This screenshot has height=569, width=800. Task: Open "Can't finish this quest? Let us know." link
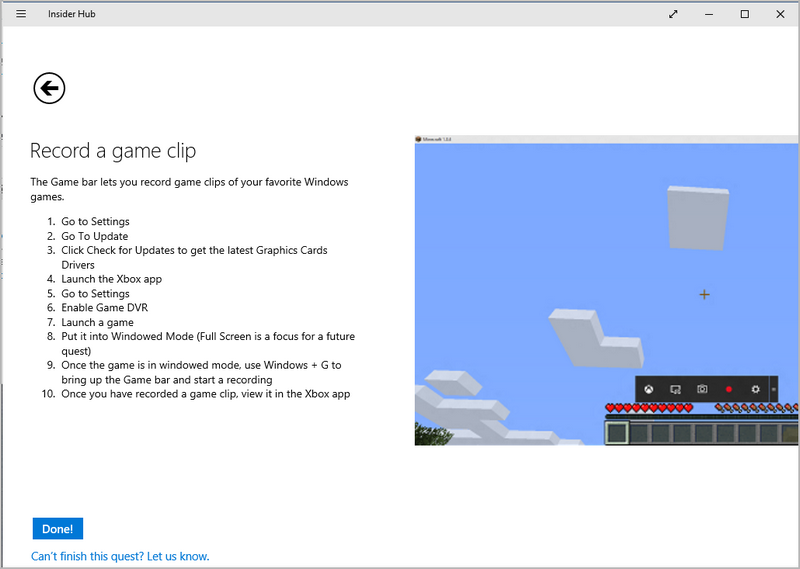coord(120,556)
